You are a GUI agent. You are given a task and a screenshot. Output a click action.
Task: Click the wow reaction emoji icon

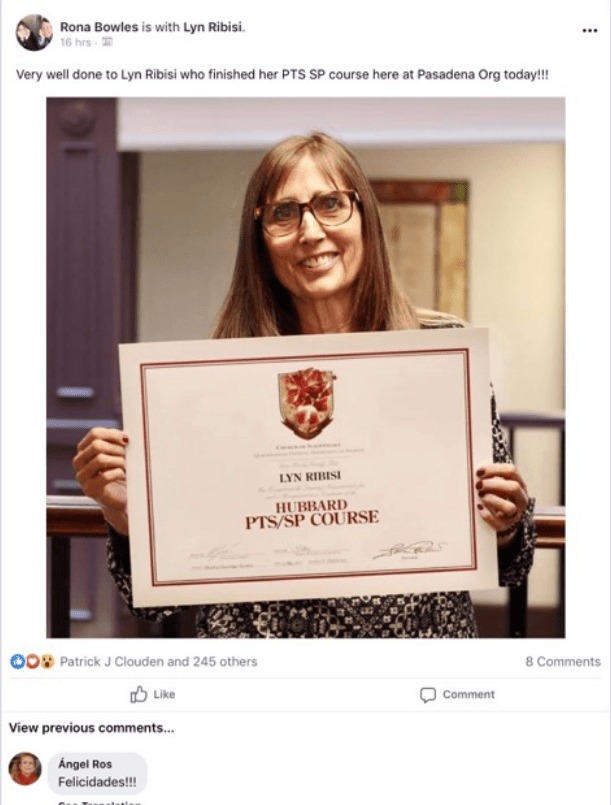(47, 662)
